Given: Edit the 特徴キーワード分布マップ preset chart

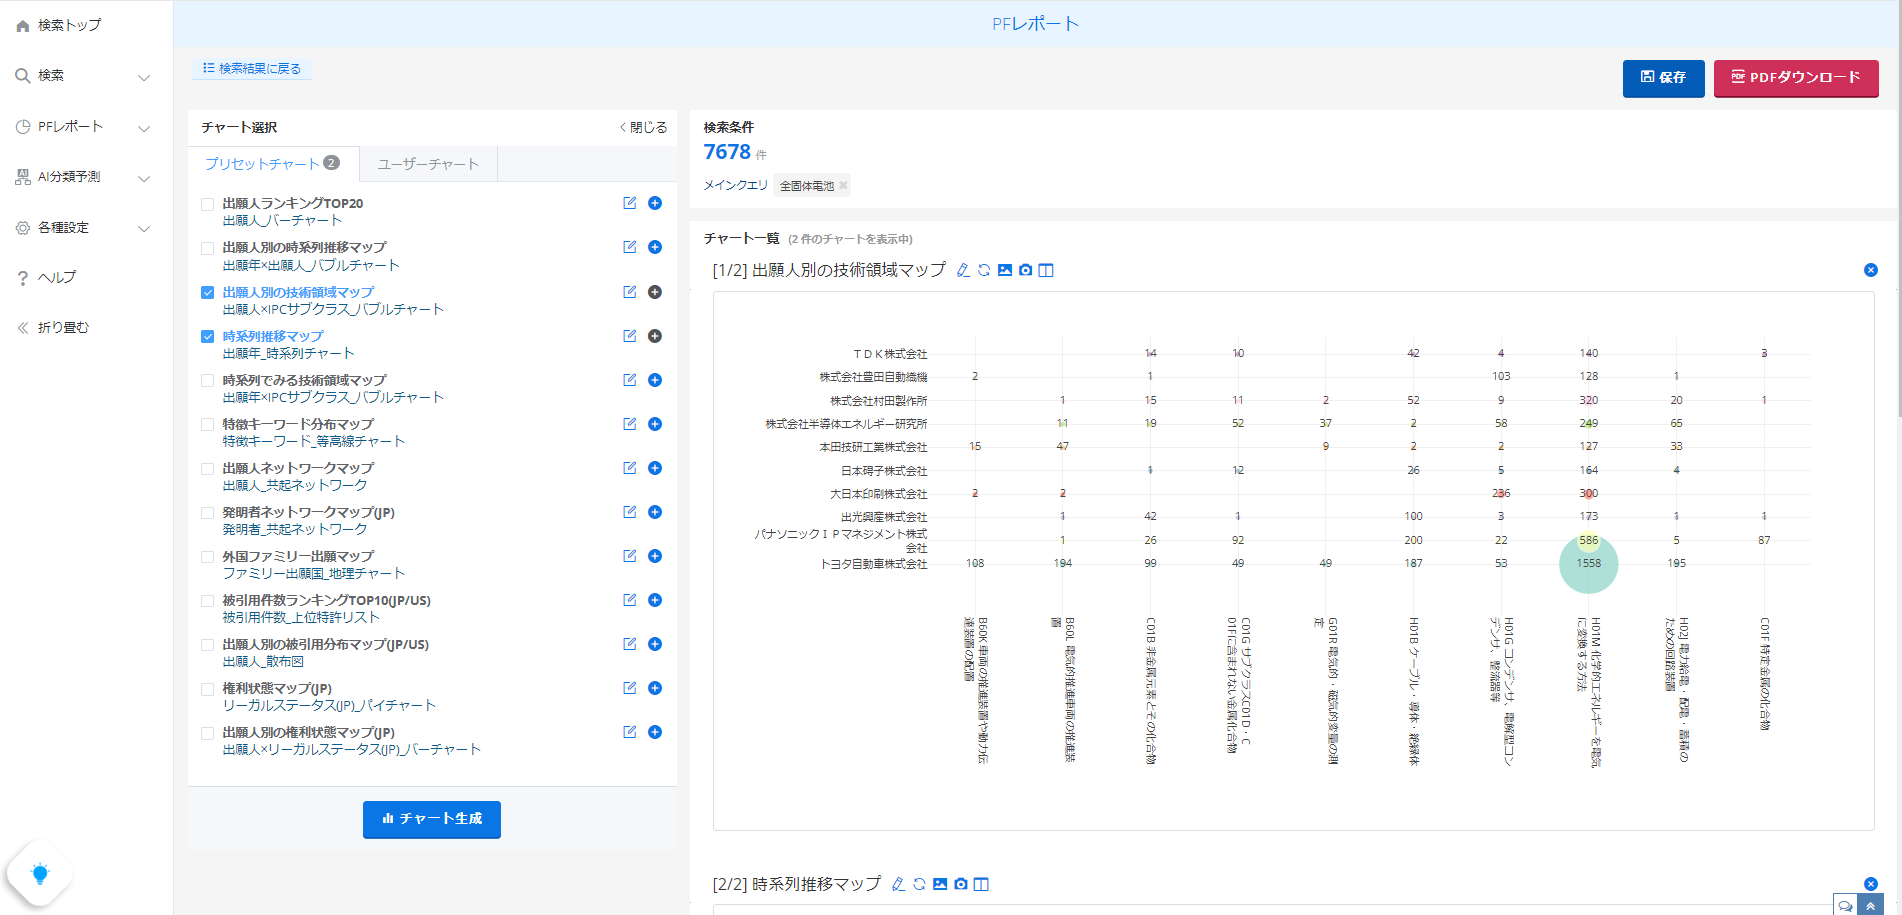Looking at the screenshot, I should (x=630, y=424).
